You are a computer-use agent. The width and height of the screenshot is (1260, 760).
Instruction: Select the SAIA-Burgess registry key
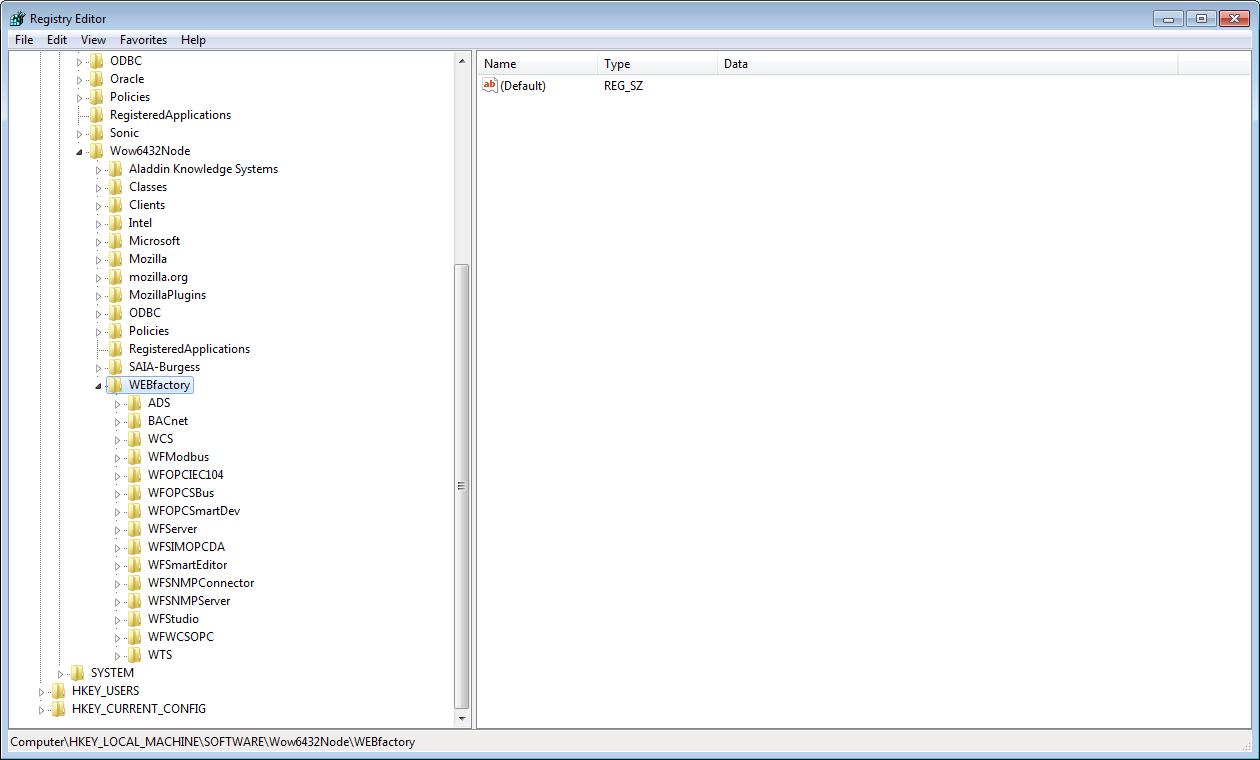[x=164, y=367]
